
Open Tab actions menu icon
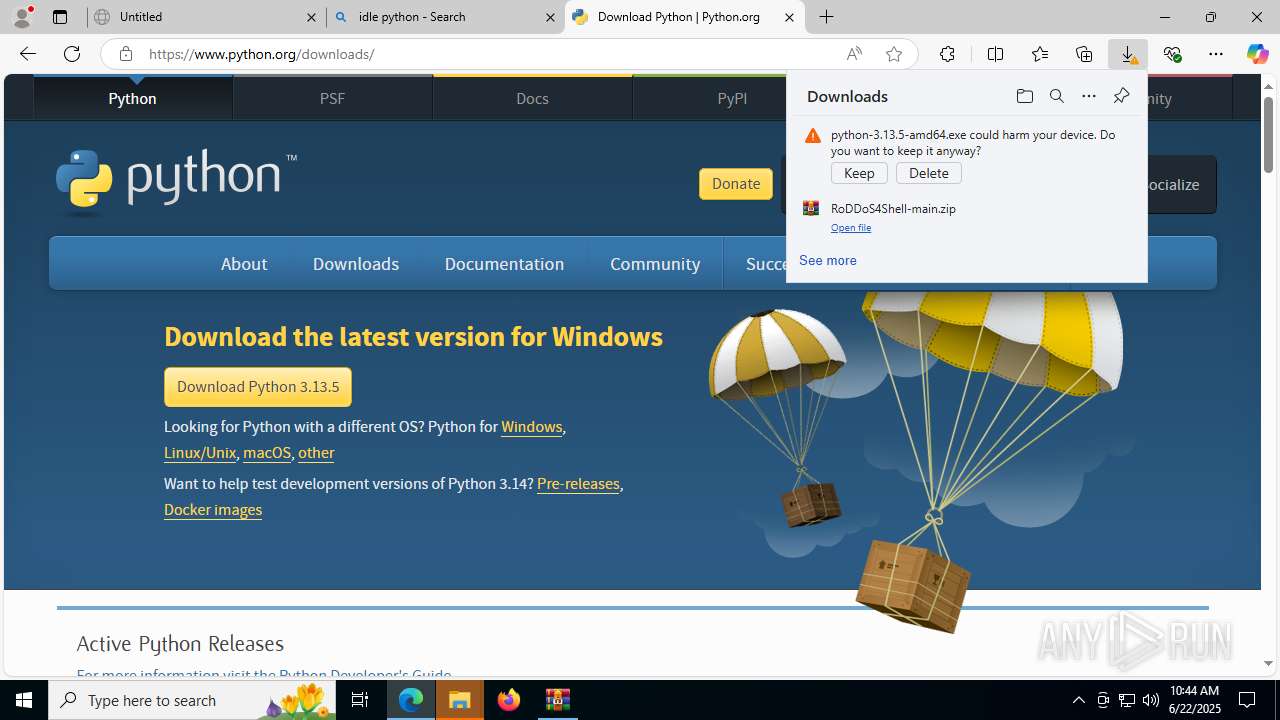[60, 17]
